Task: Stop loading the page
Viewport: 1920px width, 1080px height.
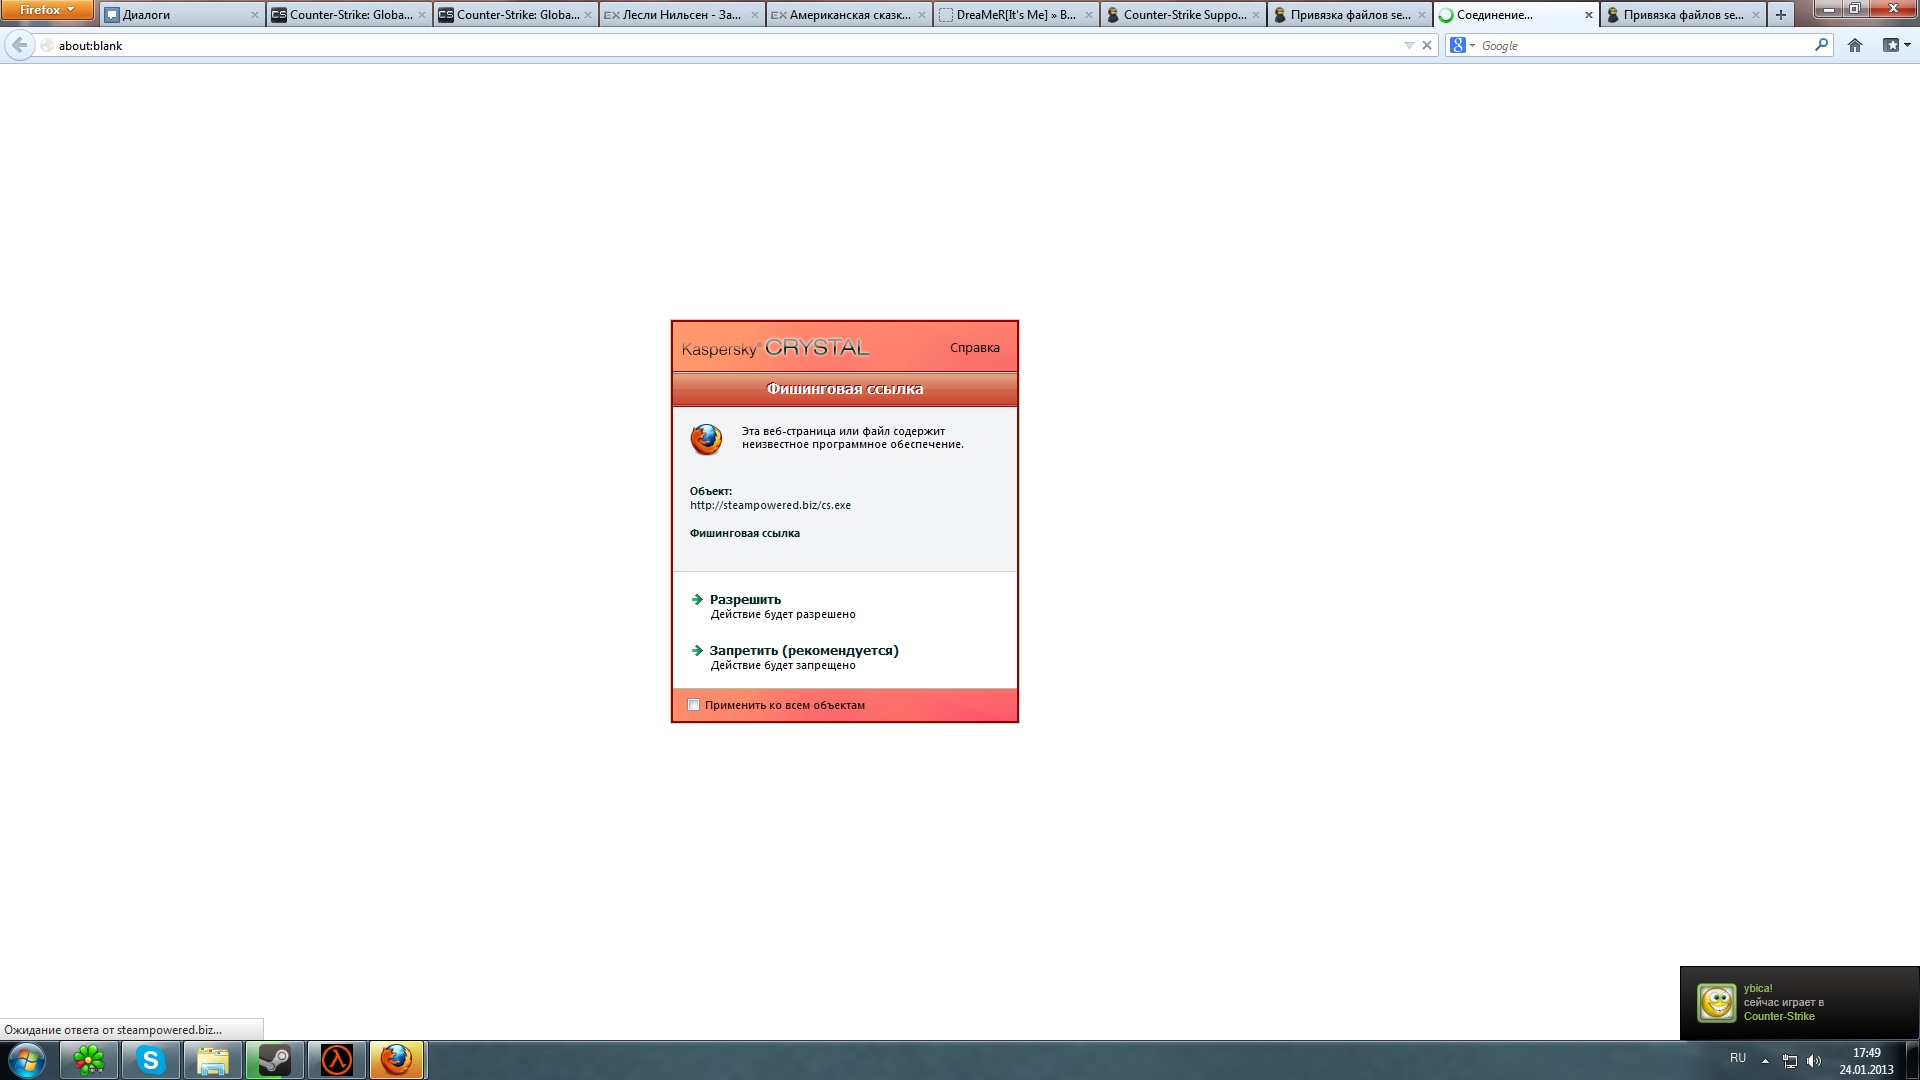Action: (x=1427, y=46)
